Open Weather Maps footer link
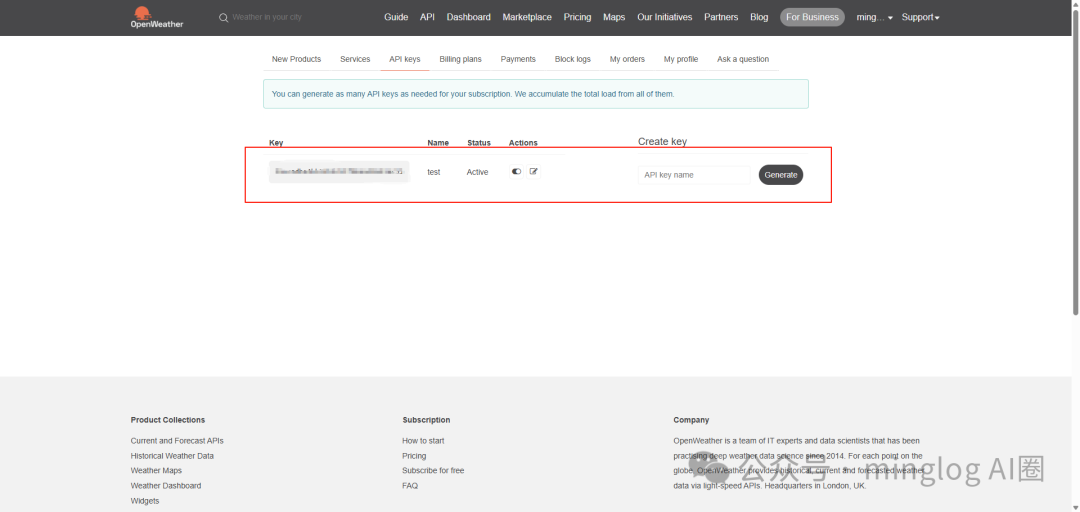This screenshot has height=512, width=1080. coord(156,471)
